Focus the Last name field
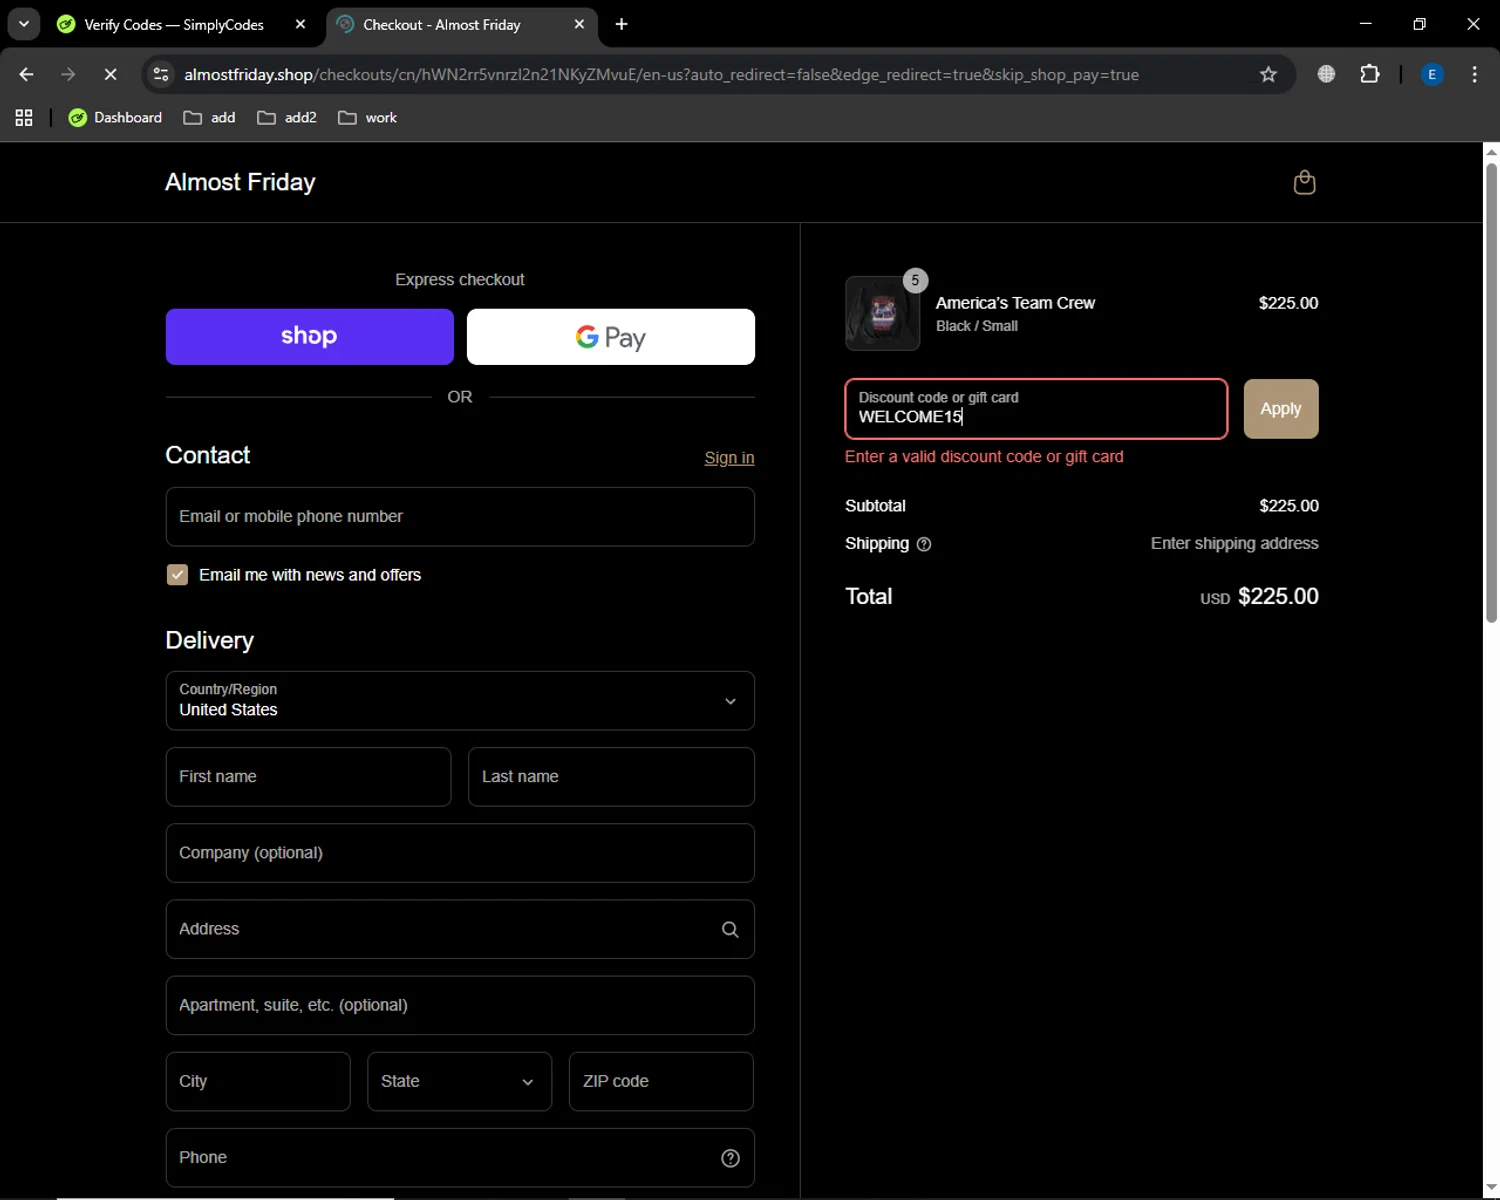Image resolution: width=1500 pixels, height=1200 pixels. 611,777
